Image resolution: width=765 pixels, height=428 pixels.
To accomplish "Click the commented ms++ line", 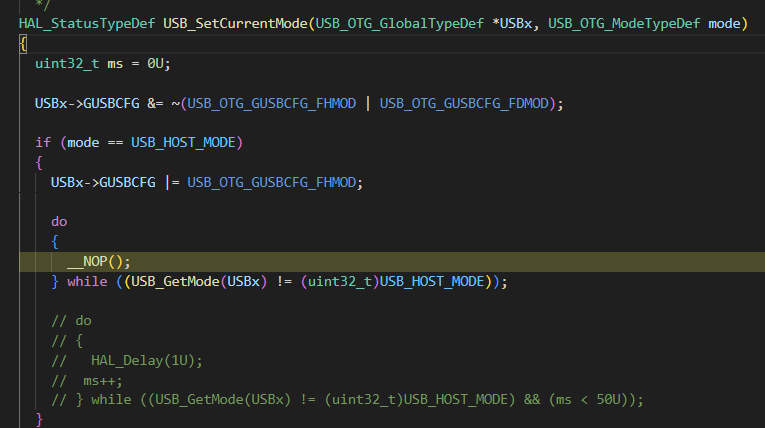I will [87, 381].
